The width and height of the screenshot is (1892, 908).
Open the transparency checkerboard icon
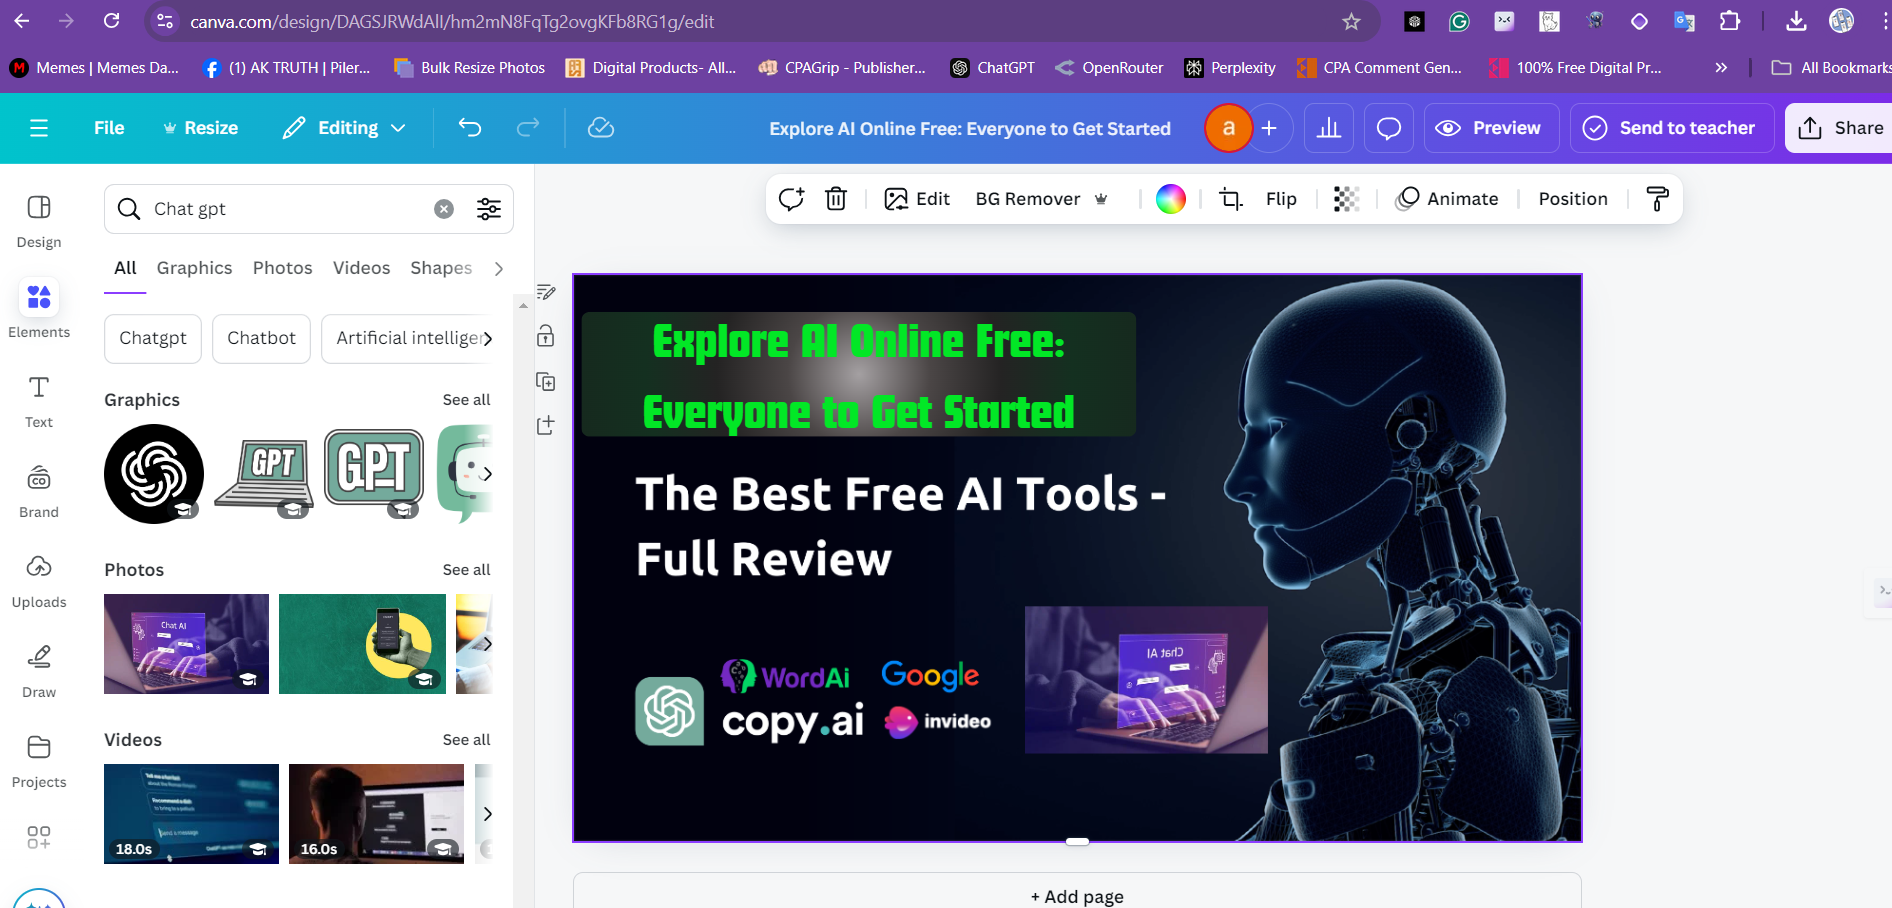coord(1346,199)
